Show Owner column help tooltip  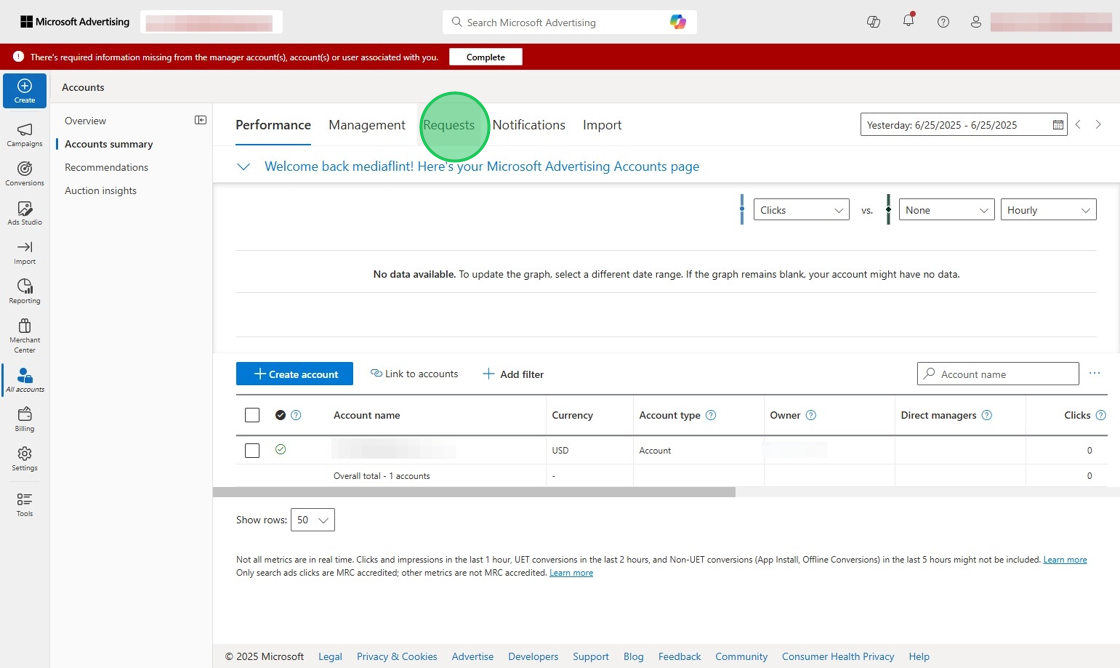point(811,415)
